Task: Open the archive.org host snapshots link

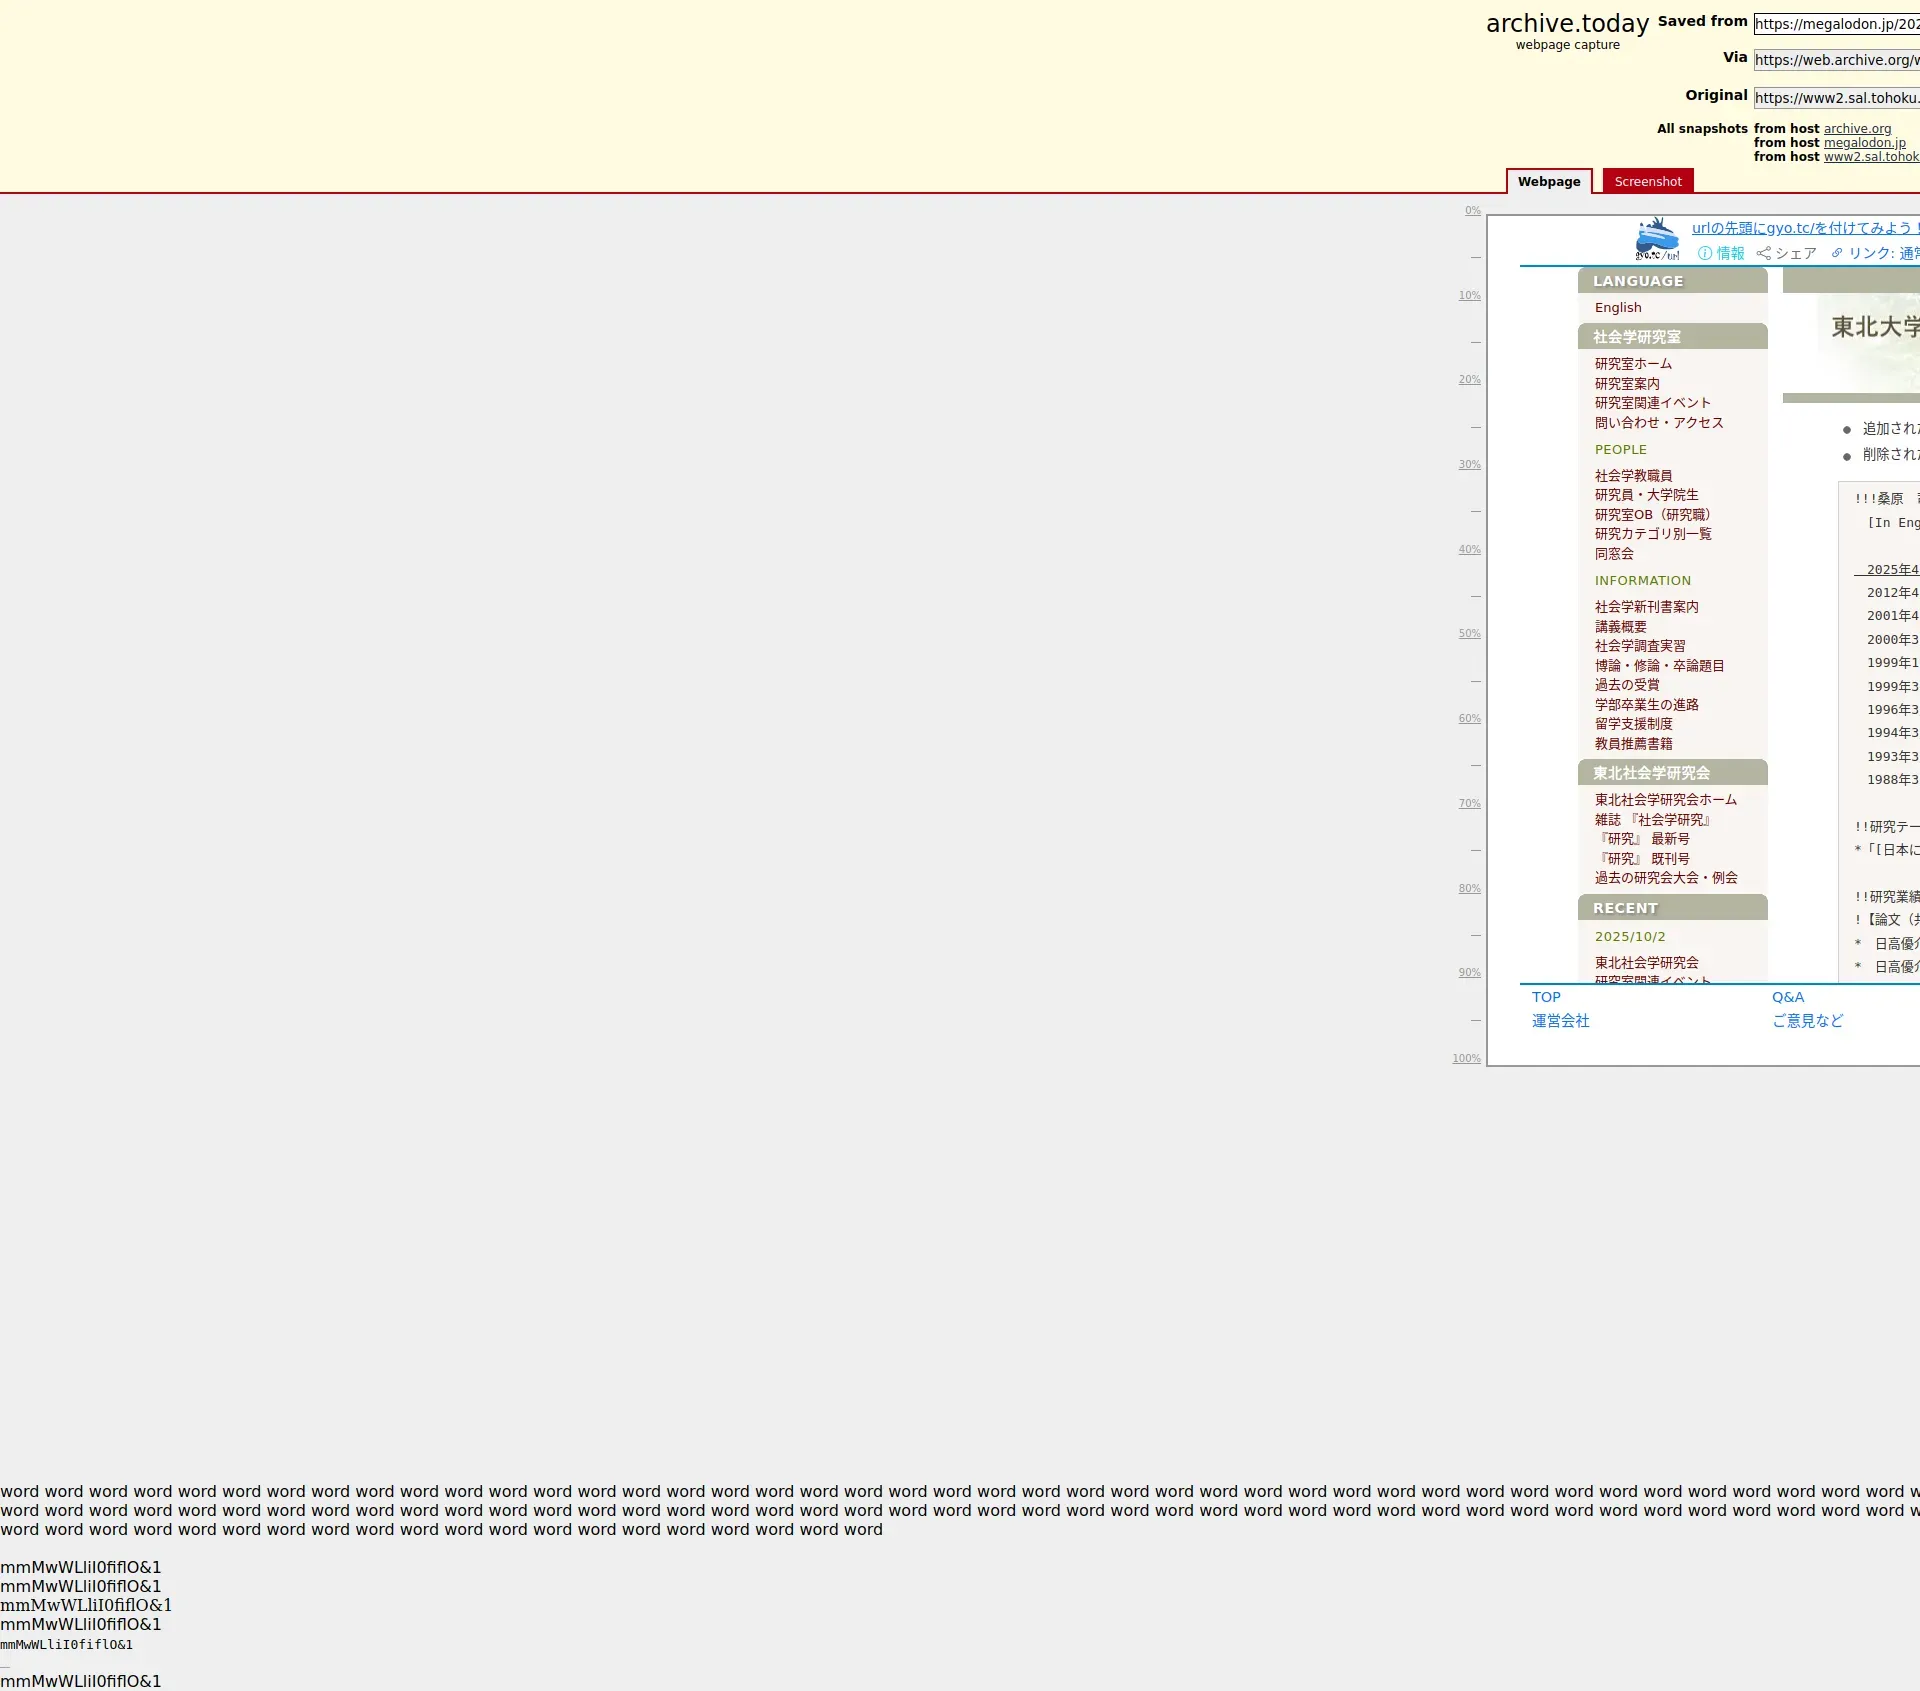Action: tap(1857, 129)
